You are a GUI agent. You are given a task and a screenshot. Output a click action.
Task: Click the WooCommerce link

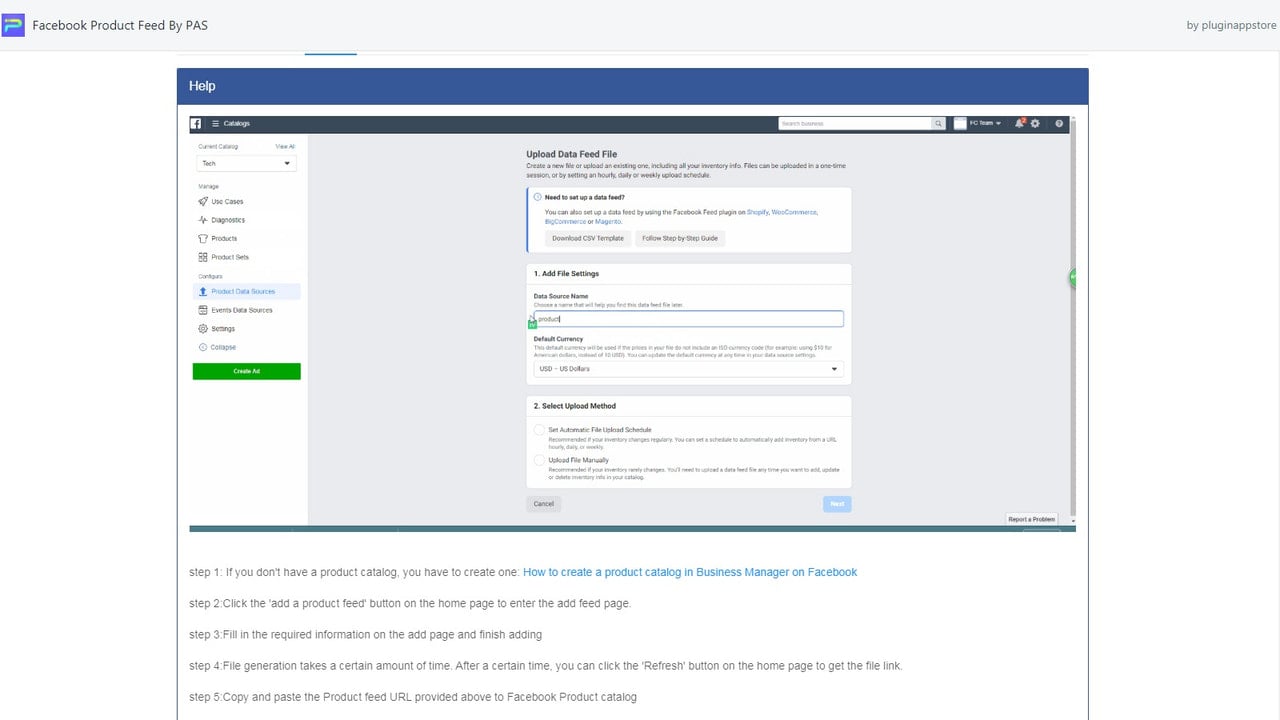click(795, 212)
